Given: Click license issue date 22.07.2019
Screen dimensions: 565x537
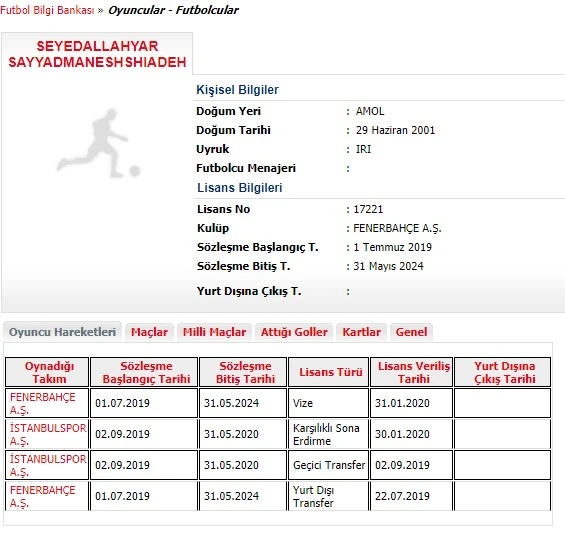Looking at the screenshot, I should click(402, 496).
